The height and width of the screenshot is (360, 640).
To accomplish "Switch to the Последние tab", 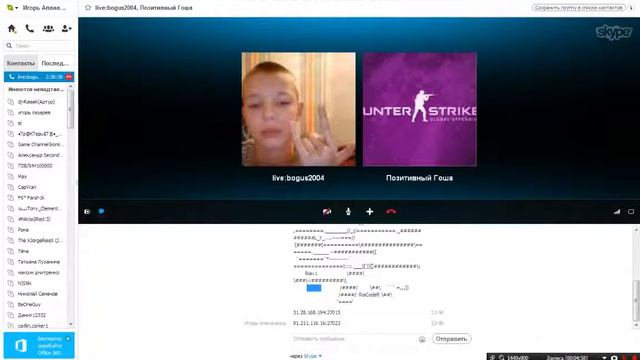I will point(55,63).
